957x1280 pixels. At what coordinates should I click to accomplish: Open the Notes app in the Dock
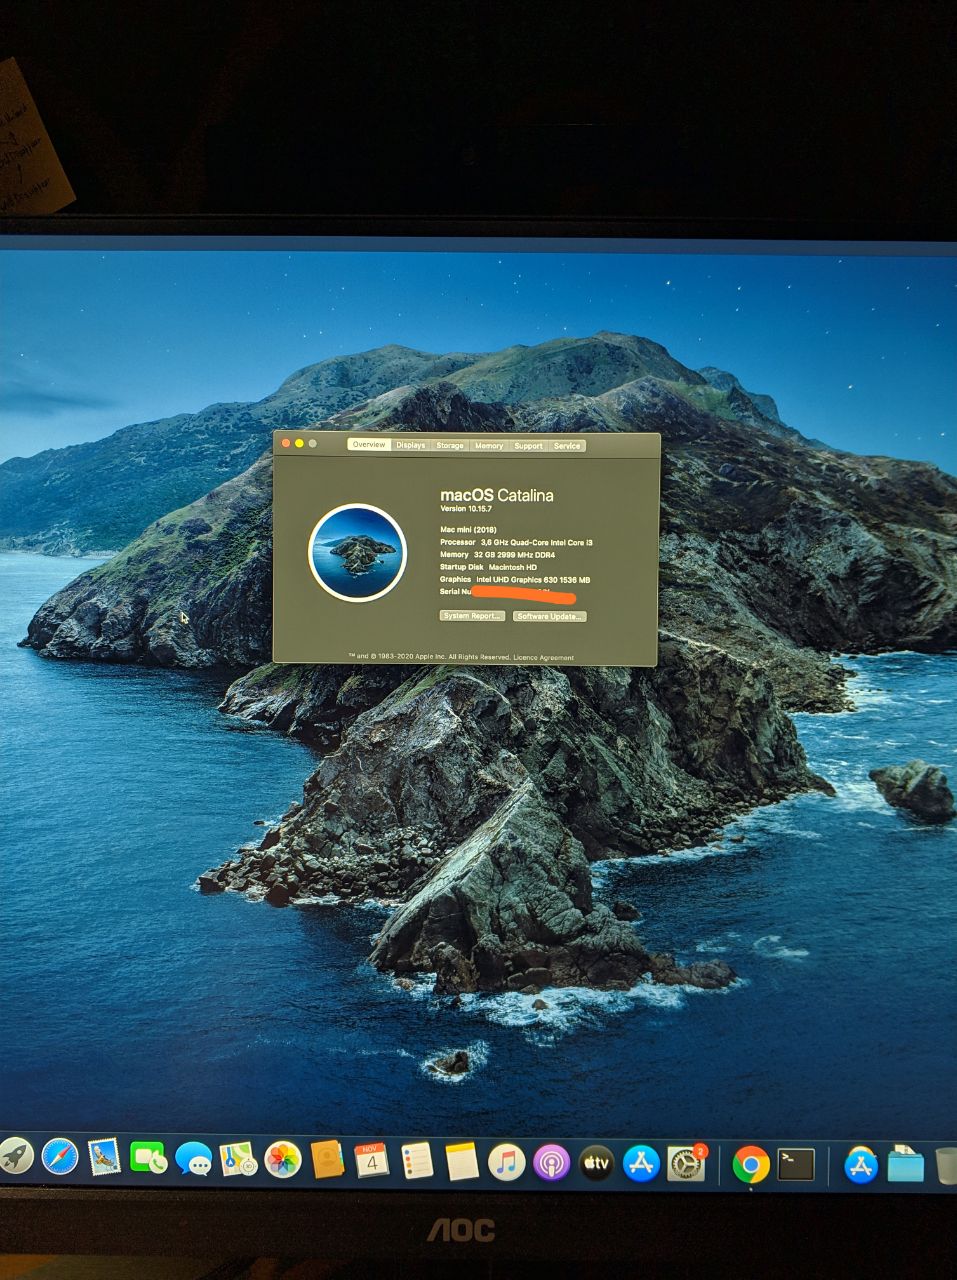(462, 1162)
